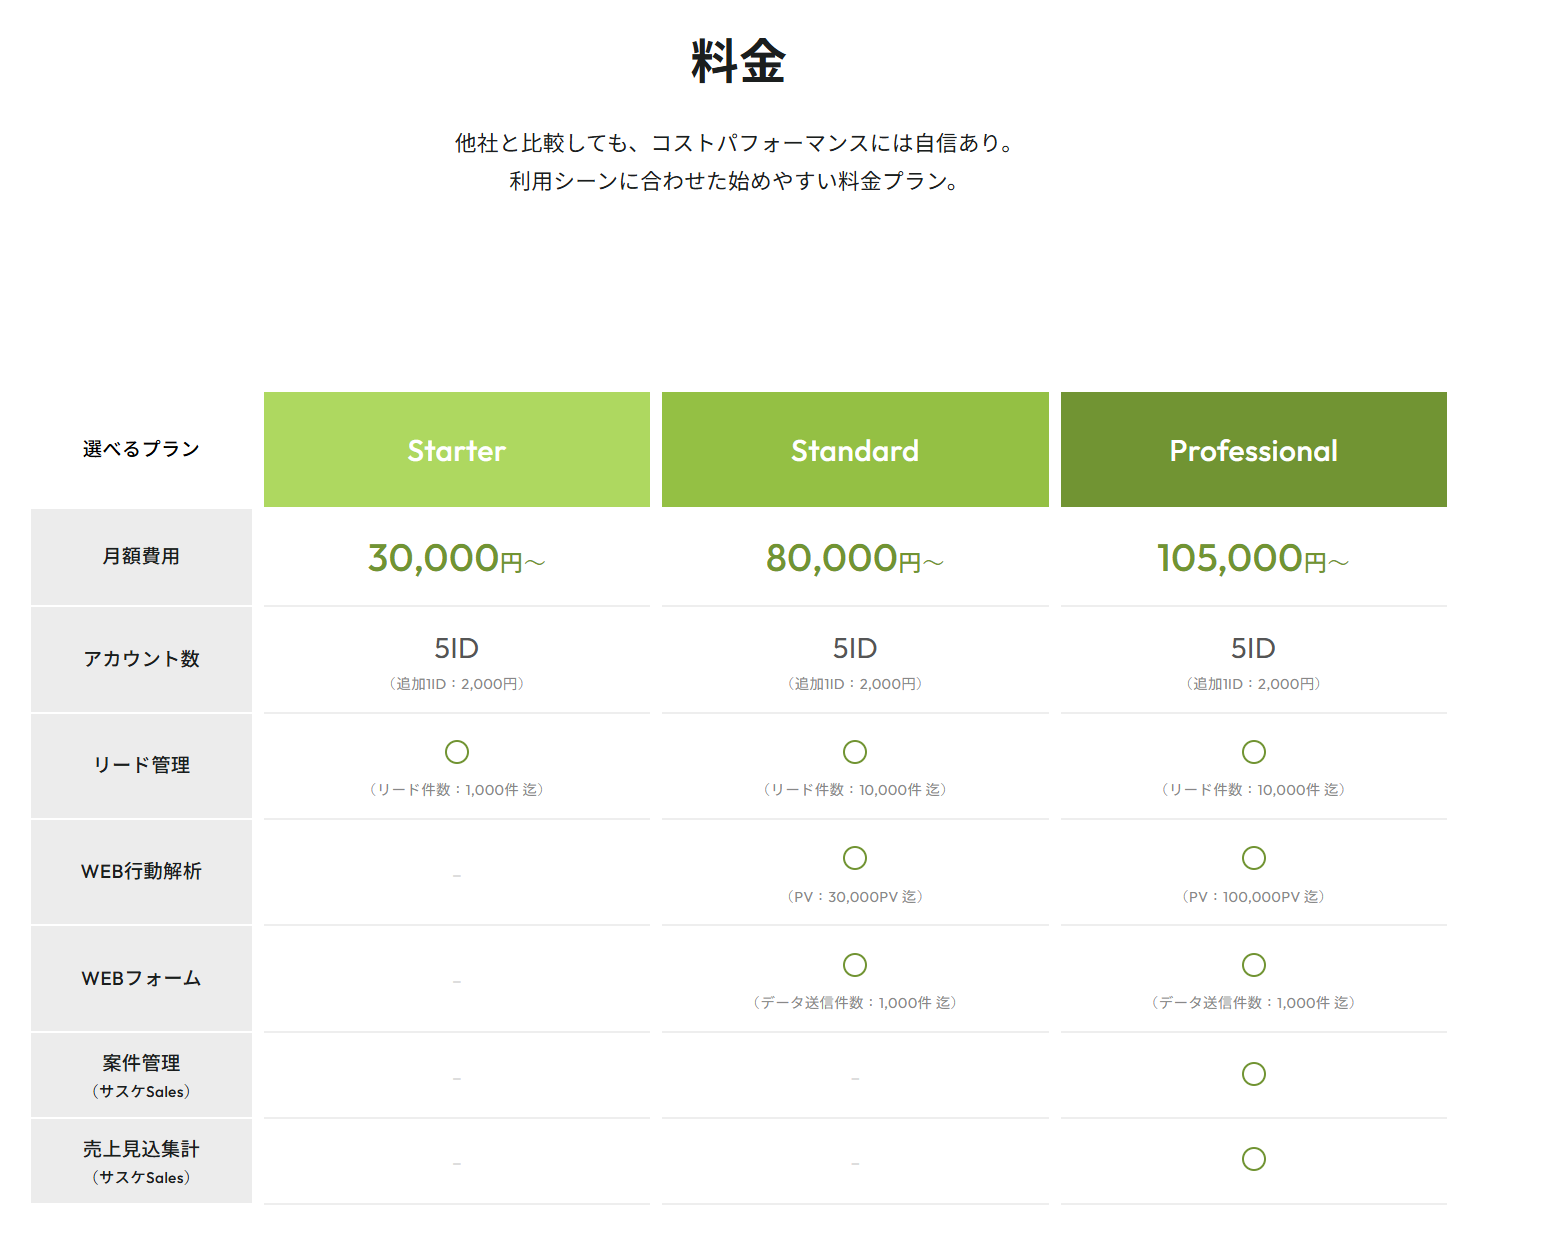Select the Standard plan header

click(855, 450)
